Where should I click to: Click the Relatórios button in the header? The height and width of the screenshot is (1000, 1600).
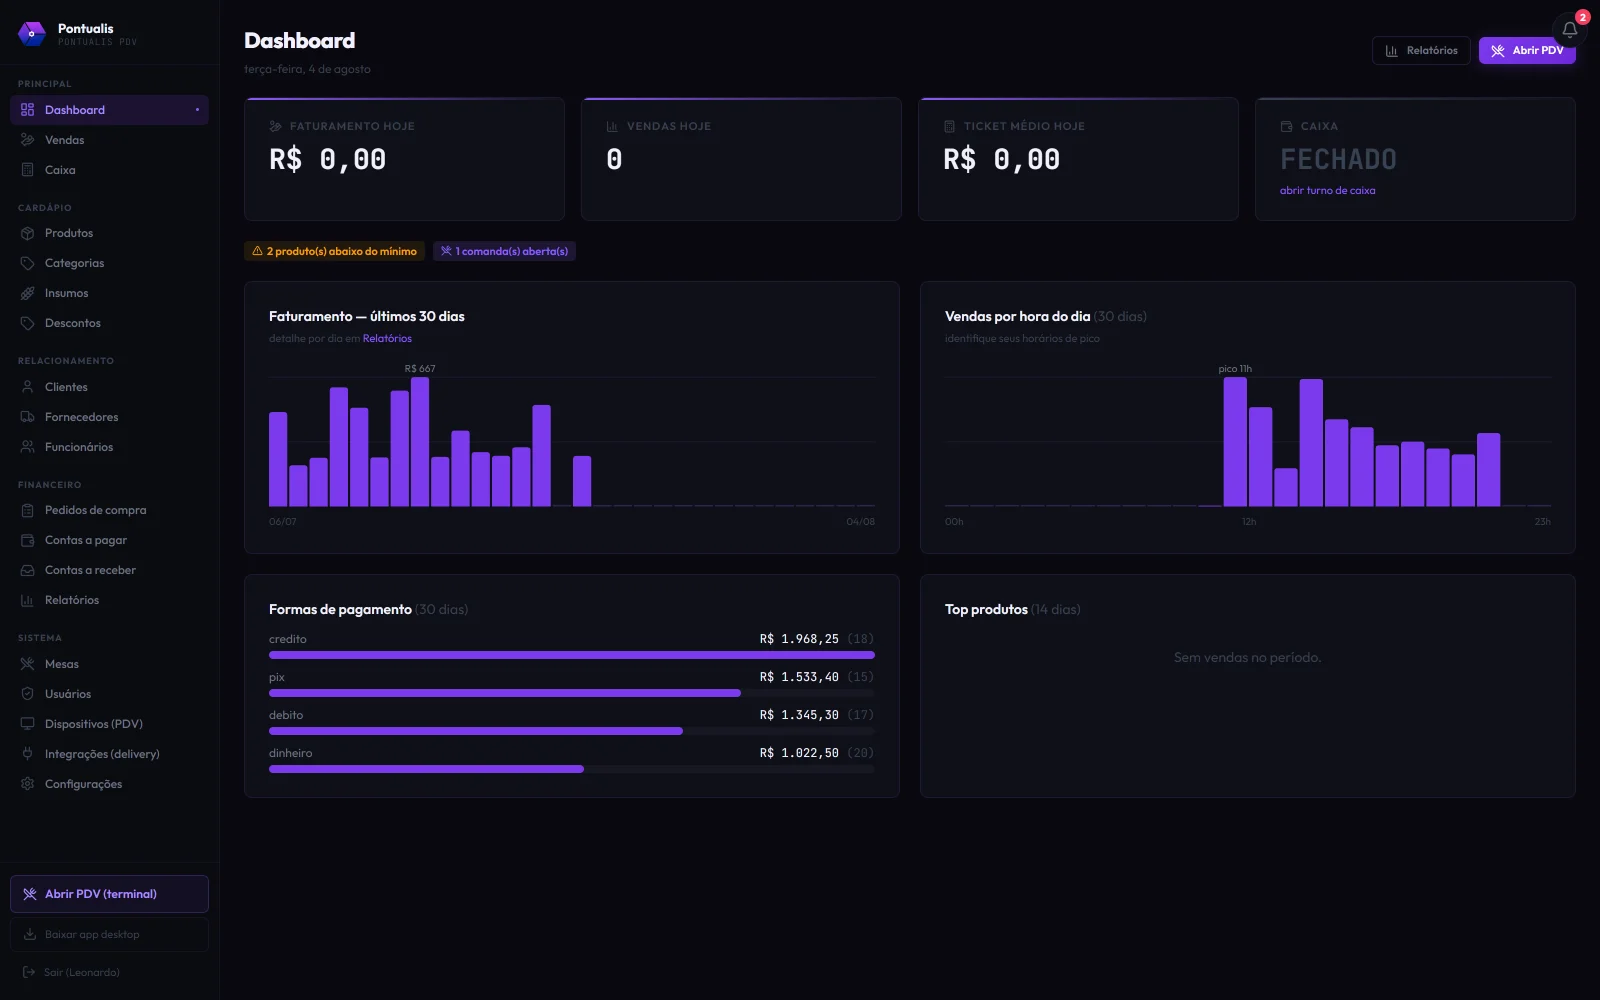coord(1421,50)
